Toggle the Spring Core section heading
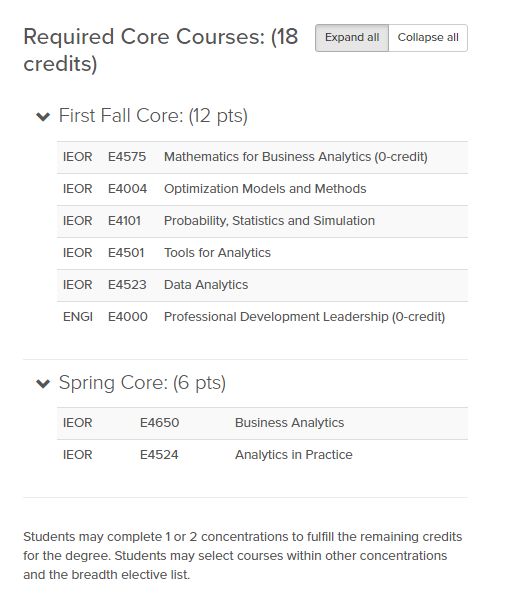The image size is (524, 599). pos(142,382)
